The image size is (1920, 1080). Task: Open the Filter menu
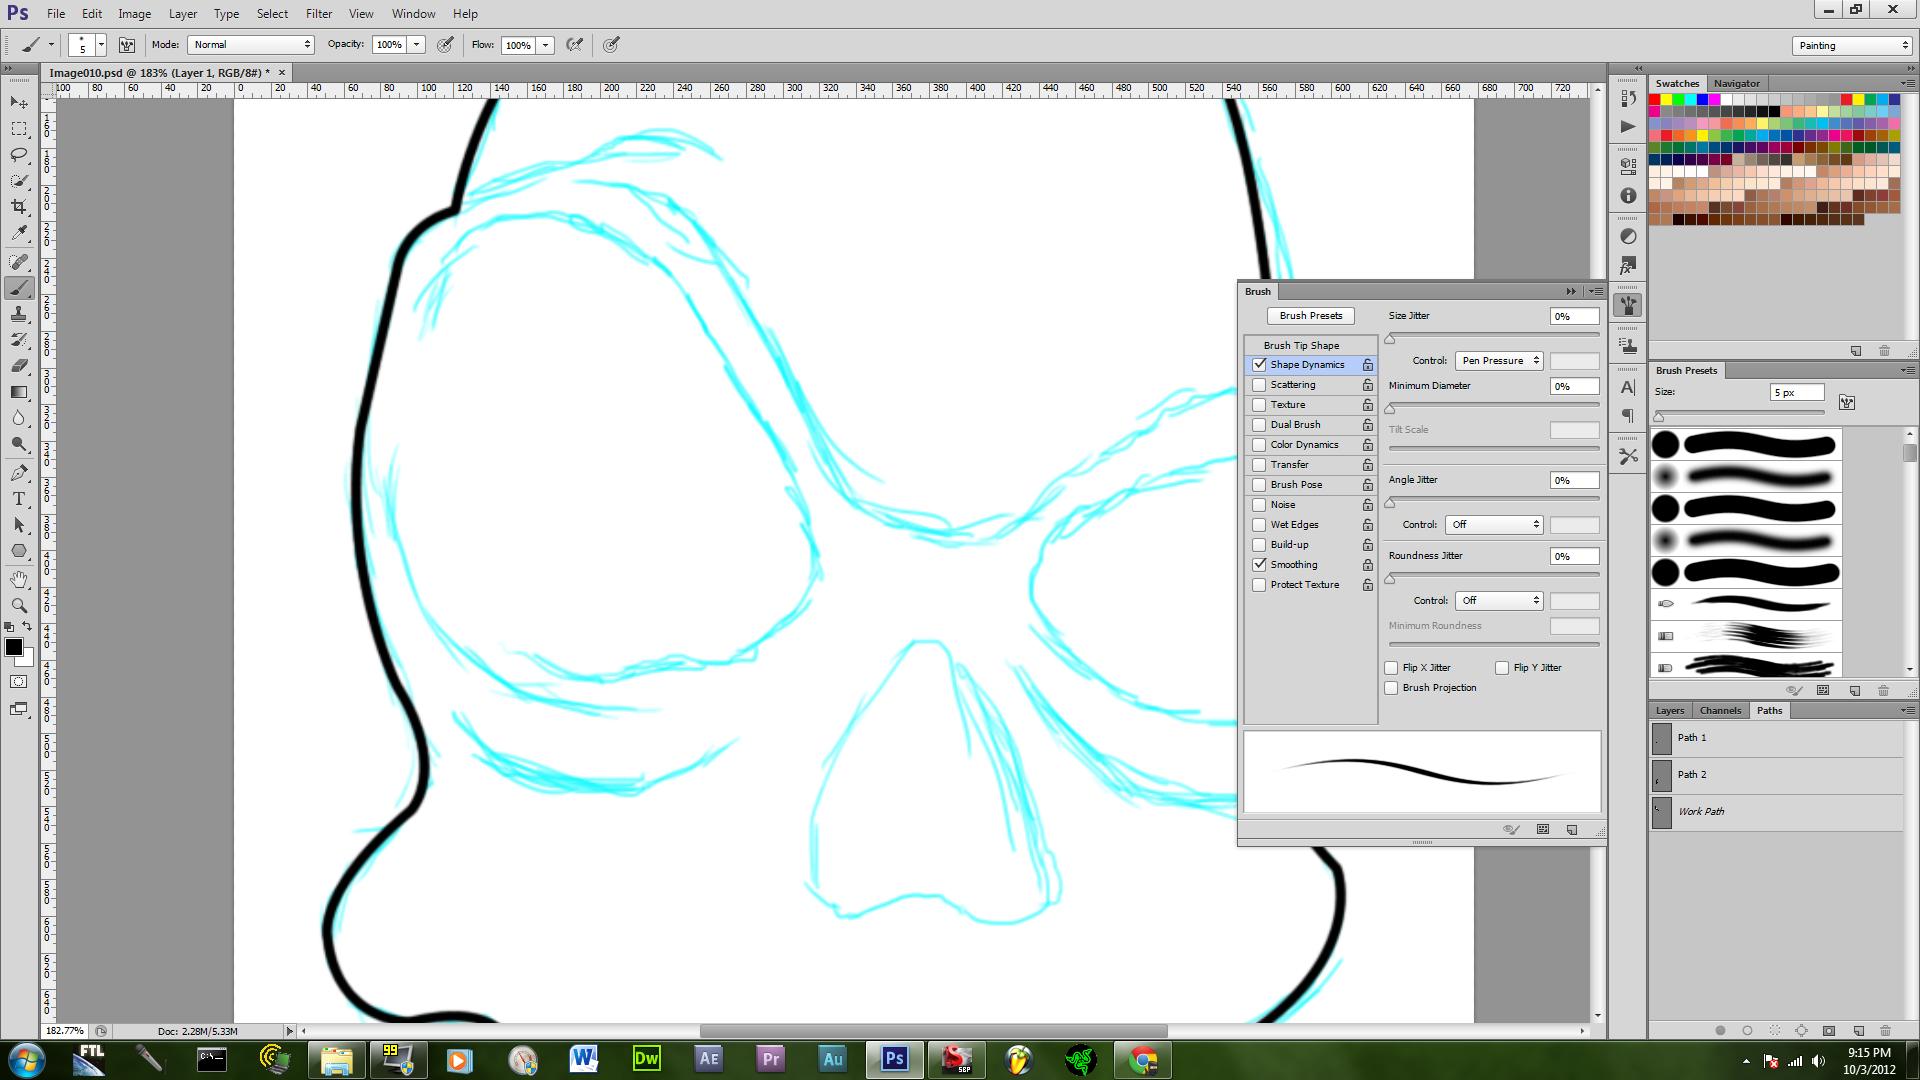319,14
